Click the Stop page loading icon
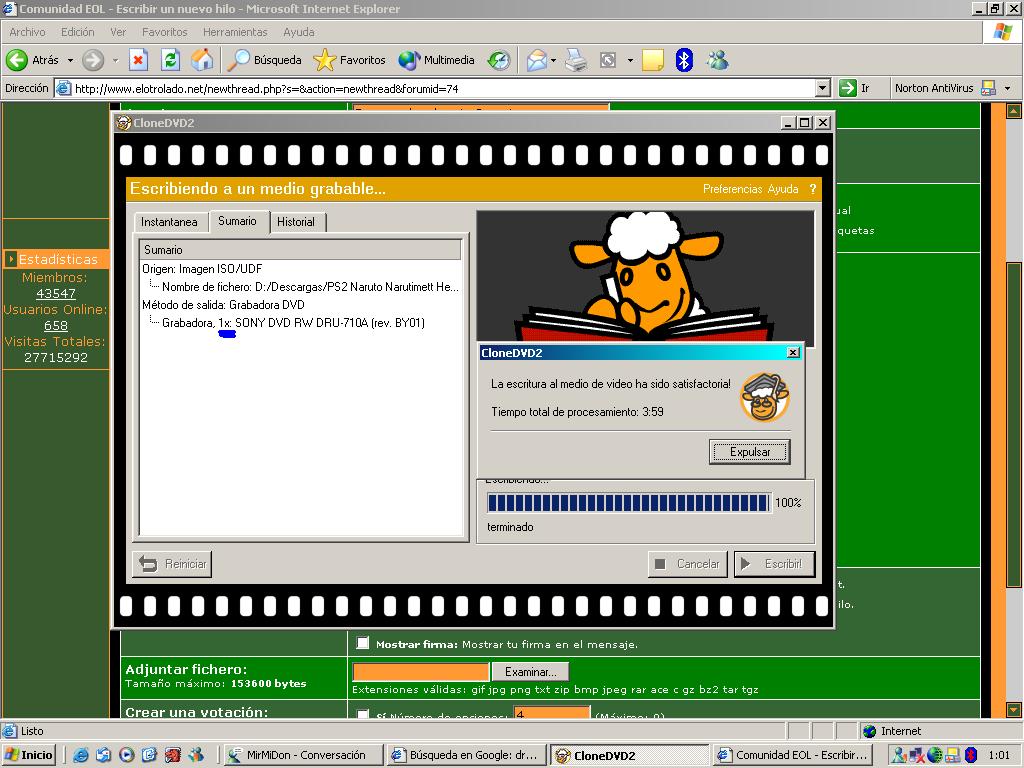Screen dimensions: 1024x768 (x=138, y=60)
